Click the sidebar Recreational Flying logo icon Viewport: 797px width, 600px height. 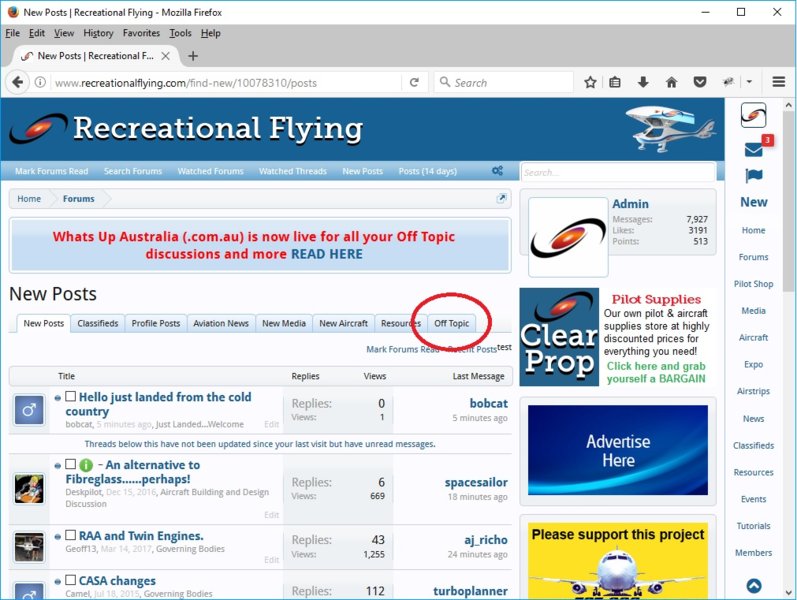point(753,115)
